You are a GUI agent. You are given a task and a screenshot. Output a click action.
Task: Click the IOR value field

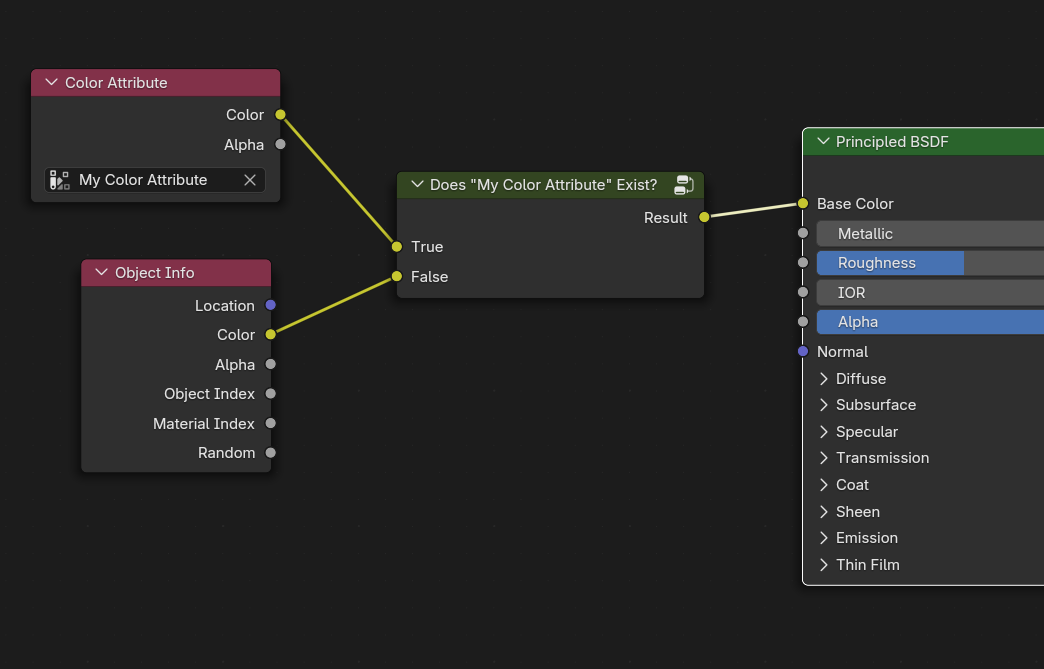tap(930, 293)
